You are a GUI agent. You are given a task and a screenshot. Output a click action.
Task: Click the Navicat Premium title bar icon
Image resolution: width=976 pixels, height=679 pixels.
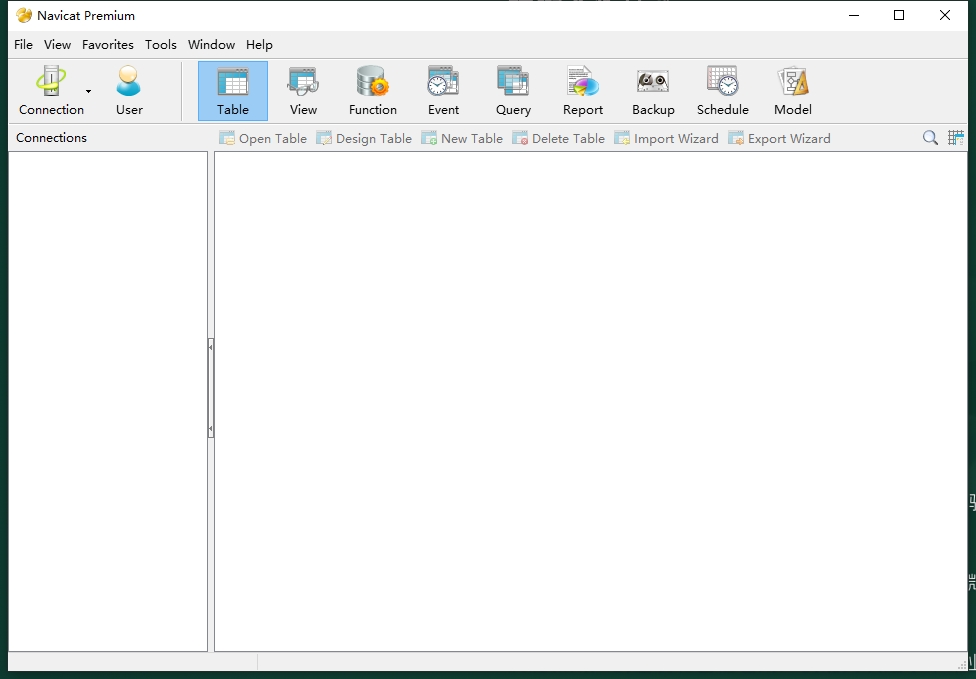[x=24, y=16]
